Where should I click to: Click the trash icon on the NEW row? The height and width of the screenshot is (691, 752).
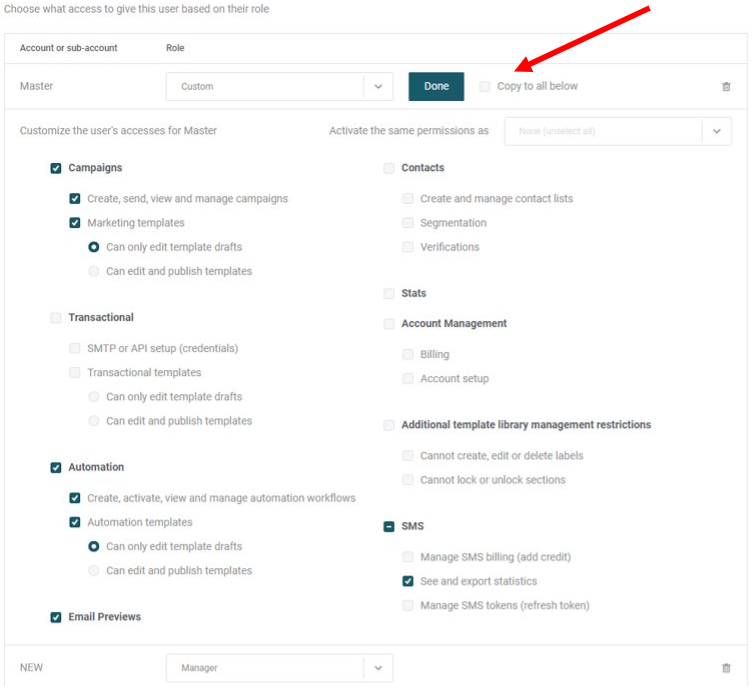(x=726, y=668)
